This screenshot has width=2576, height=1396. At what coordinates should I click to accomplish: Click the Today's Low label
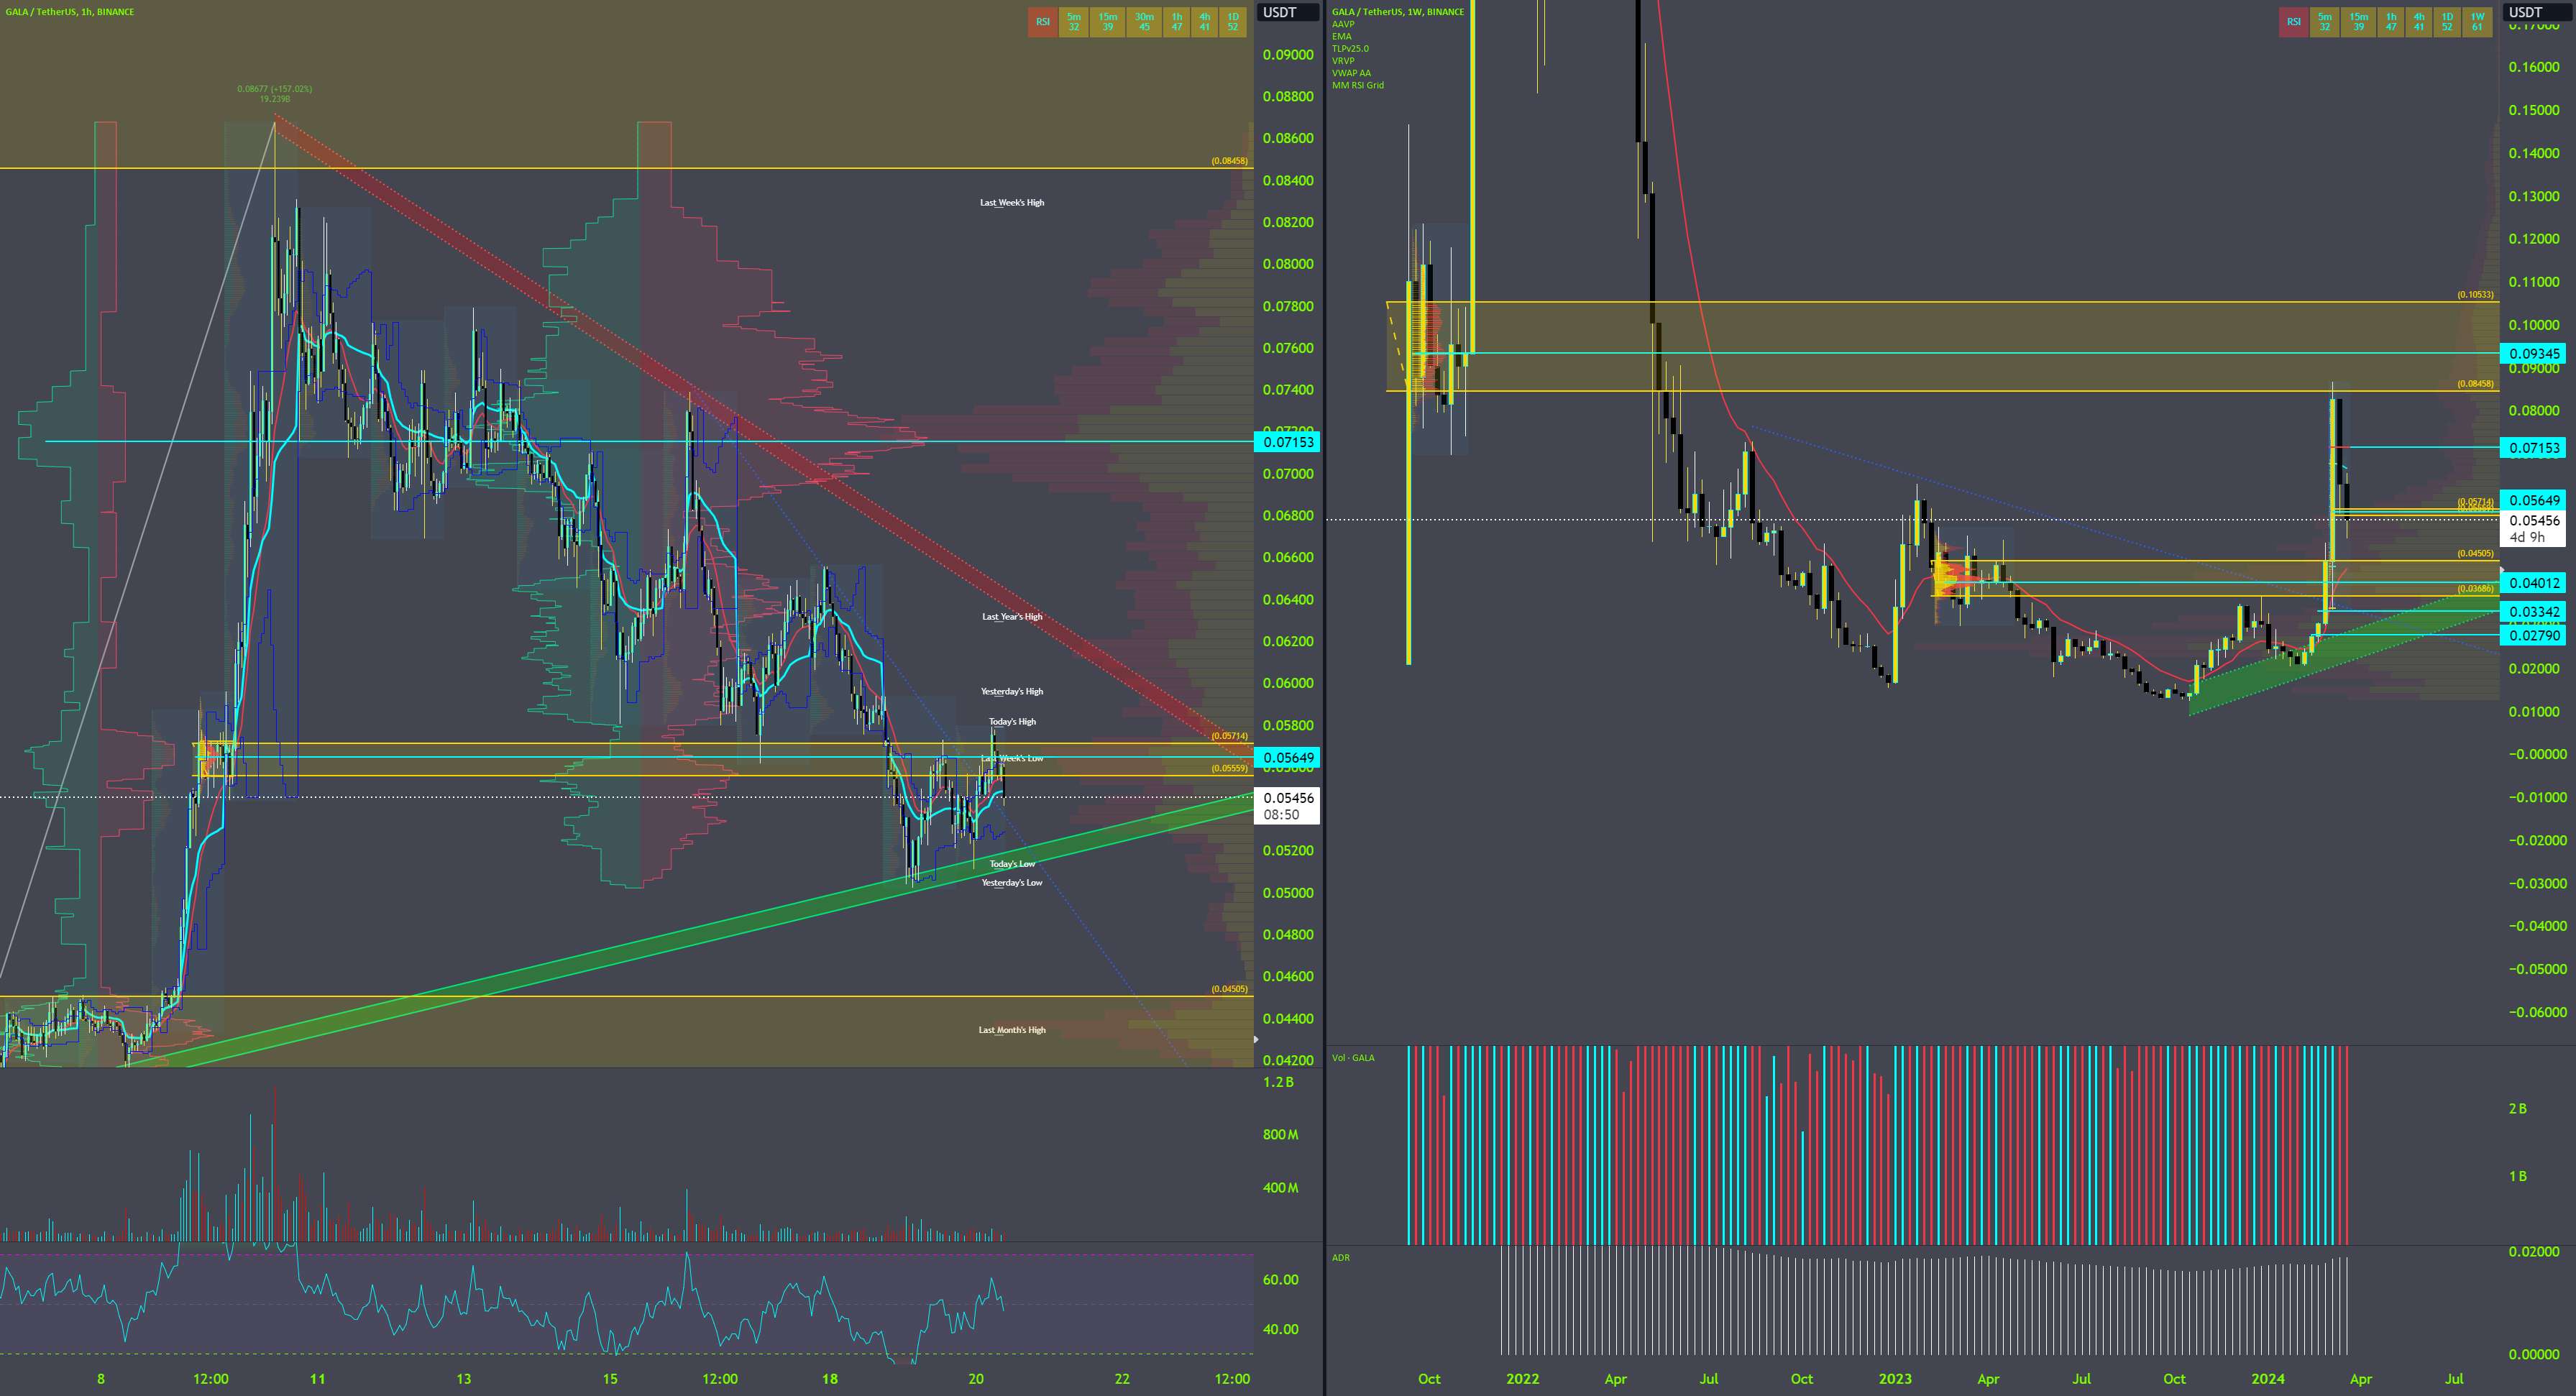tap(1012, 863)
